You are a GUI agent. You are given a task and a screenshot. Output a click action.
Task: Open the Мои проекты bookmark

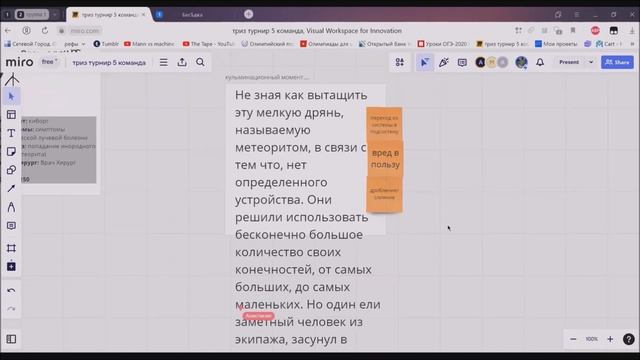[556, 44]
